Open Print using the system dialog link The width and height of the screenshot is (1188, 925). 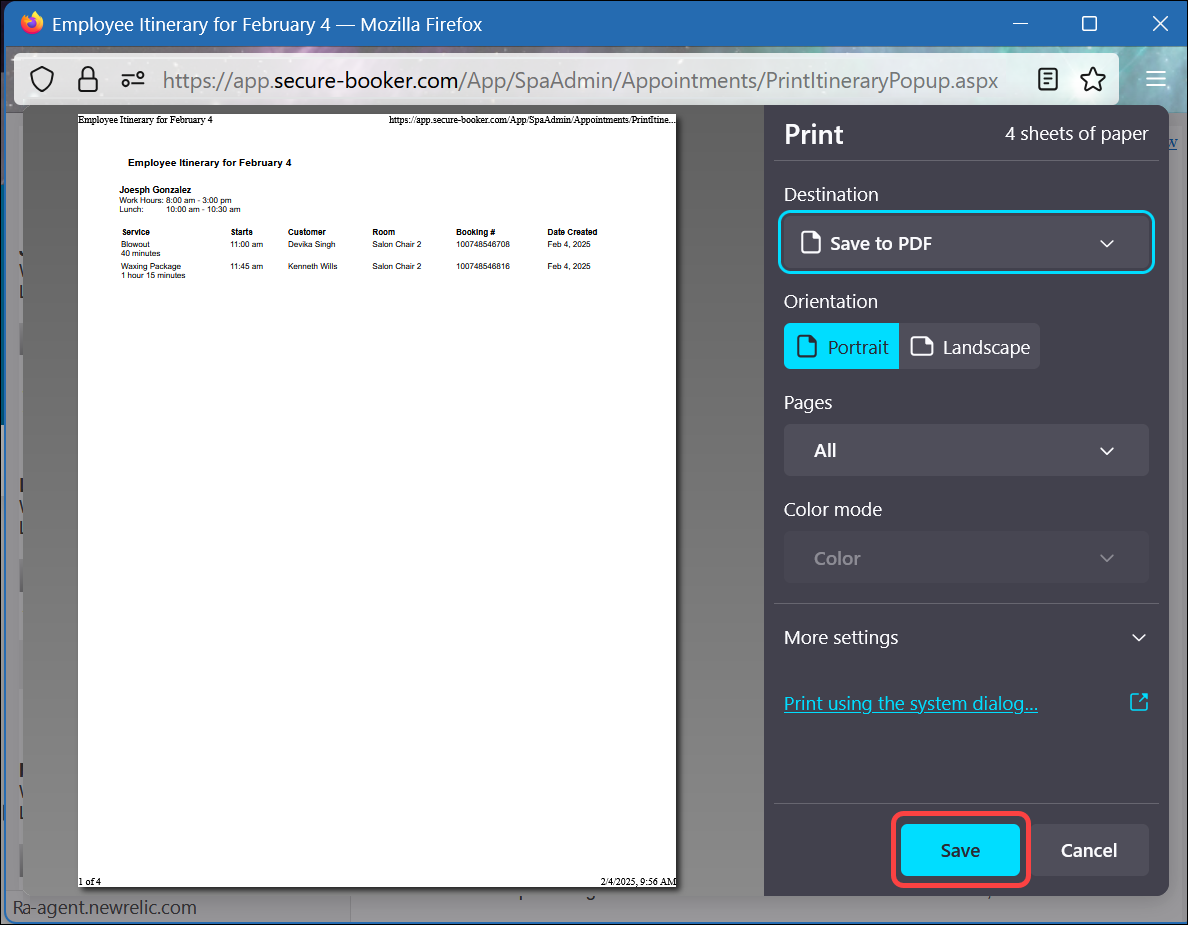(910, 703)
